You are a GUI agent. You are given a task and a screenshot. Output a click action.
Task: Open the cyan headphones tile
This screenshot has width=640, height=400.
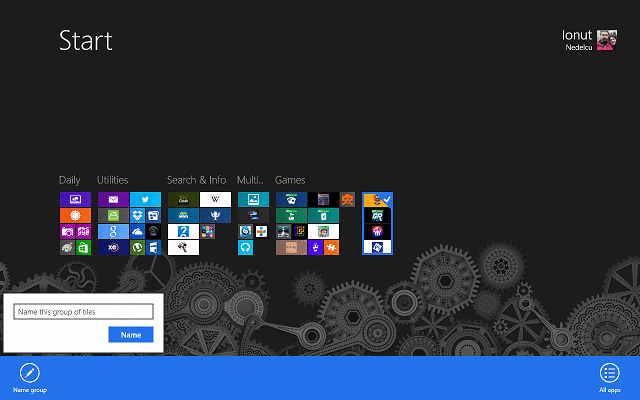[245, 247]
